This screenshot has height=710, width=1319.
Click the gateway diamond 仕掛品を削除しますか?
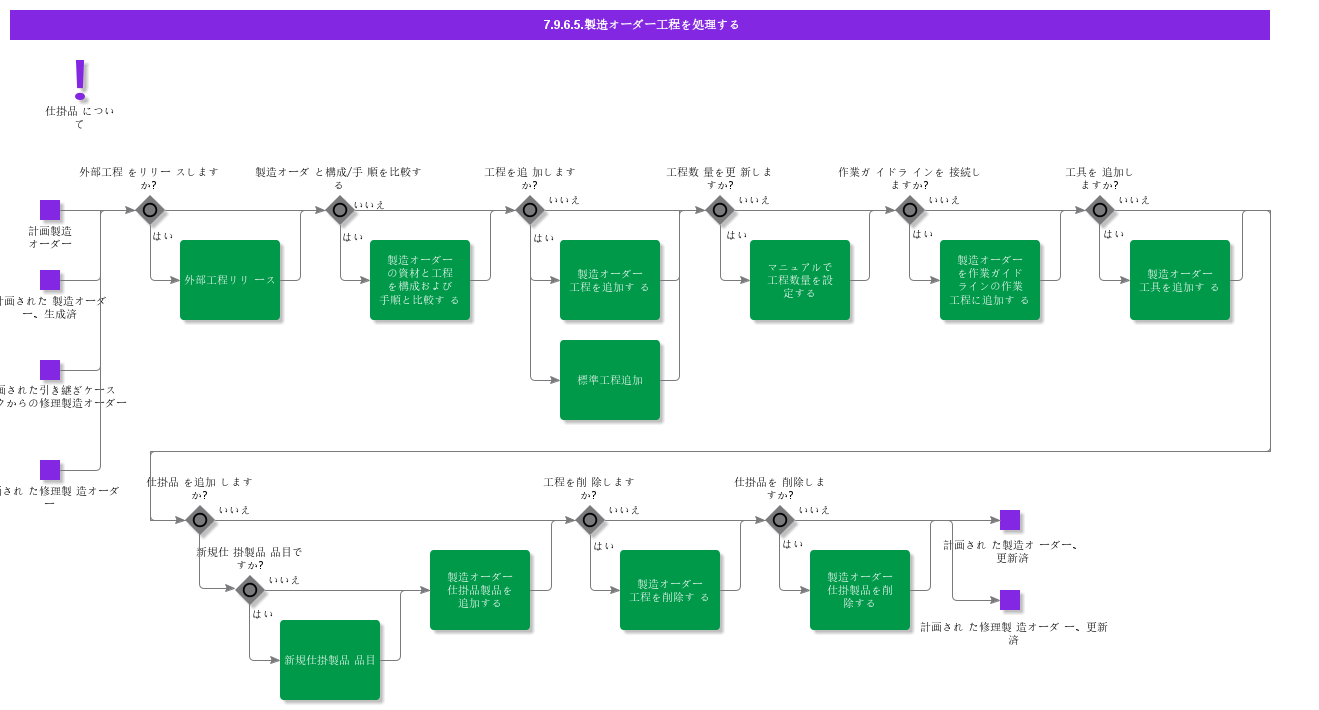pyautogui.click(x=780, y=520)
